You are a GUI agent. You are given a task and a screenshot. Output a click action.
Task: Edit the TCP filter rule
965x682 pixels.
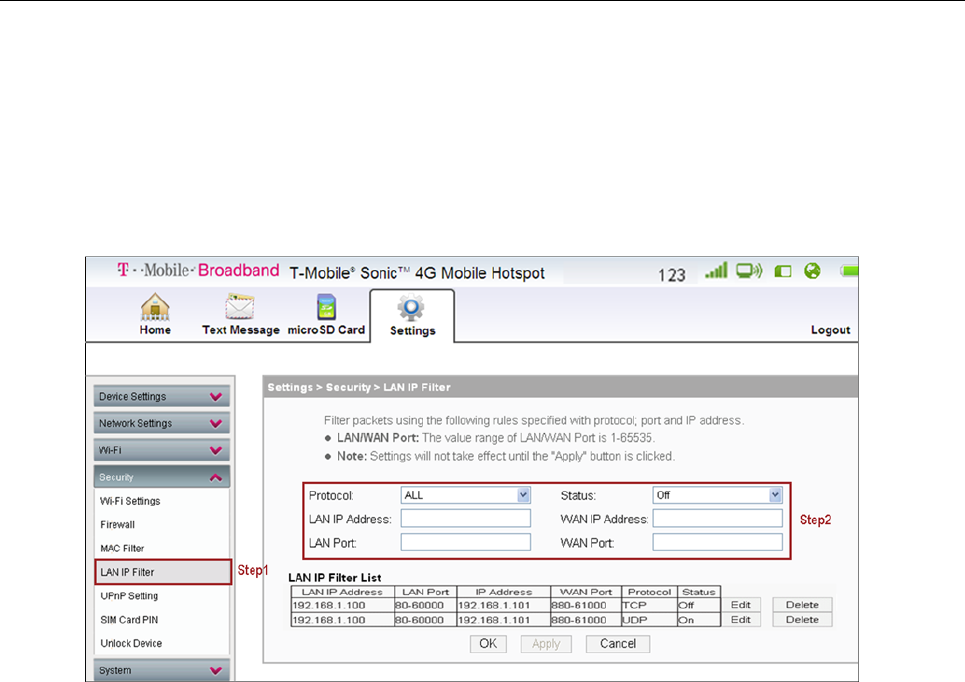click(741, 605)
